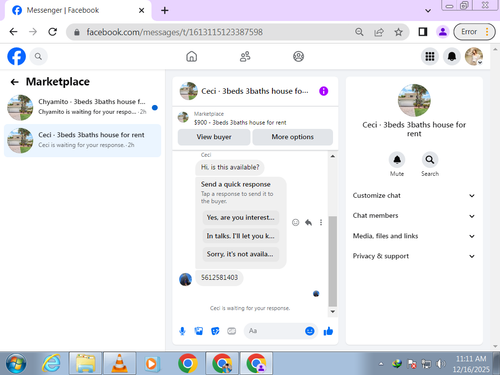React to message with emoji icon
500x375 pixels.
click(x=295, y=222)
